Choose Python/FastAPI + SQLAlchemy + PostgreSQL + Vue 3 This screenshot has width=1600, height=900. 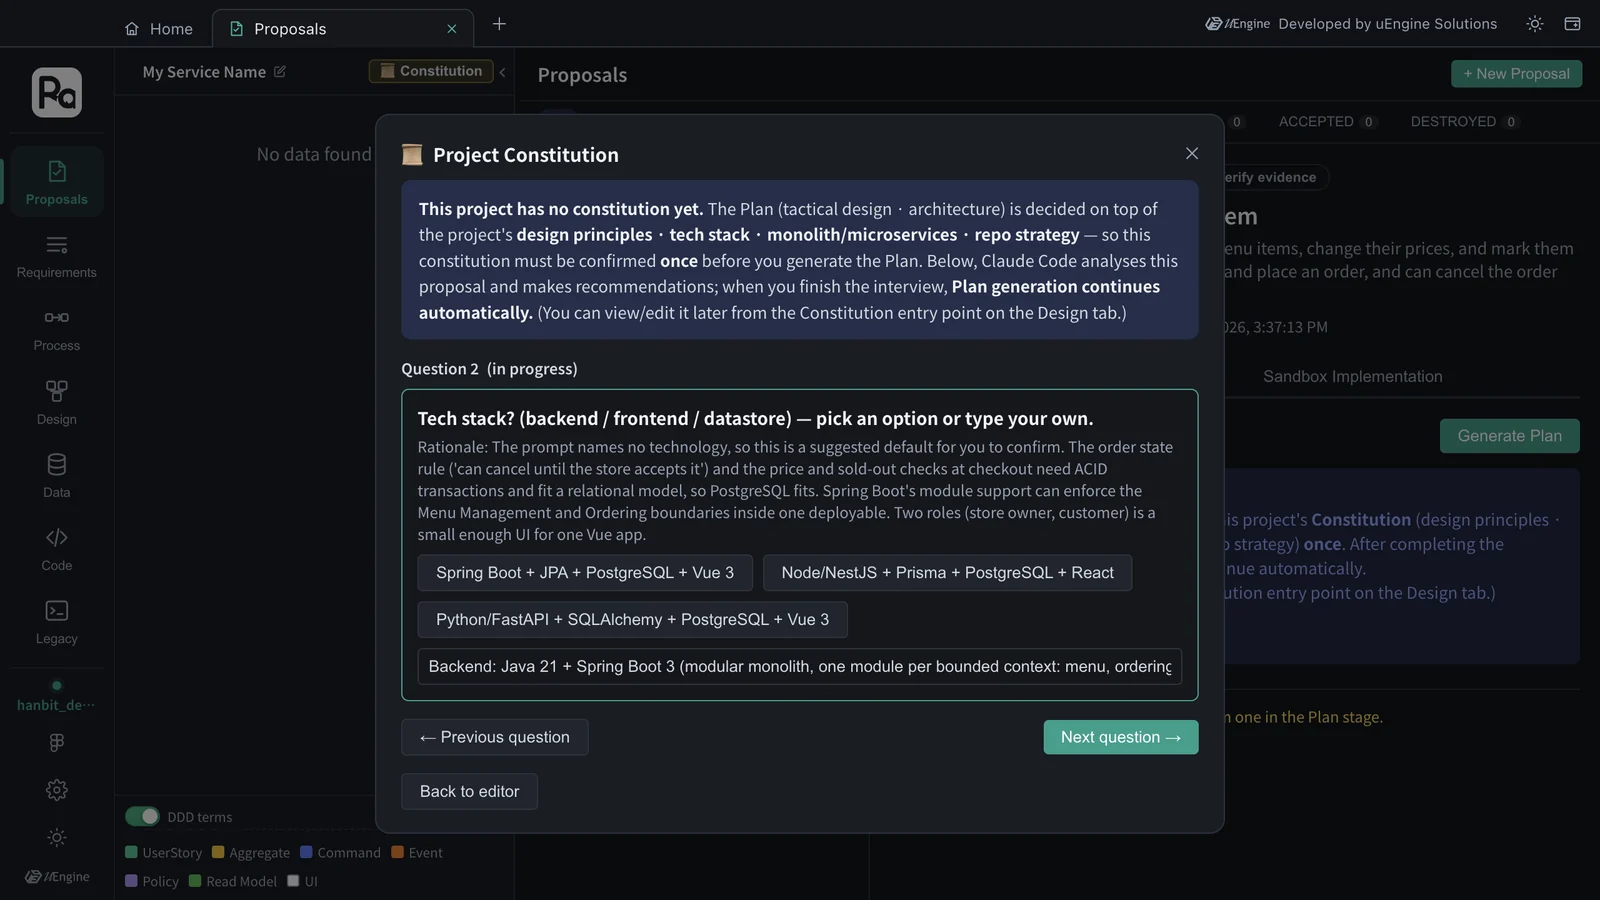click(x=632, y=620)
